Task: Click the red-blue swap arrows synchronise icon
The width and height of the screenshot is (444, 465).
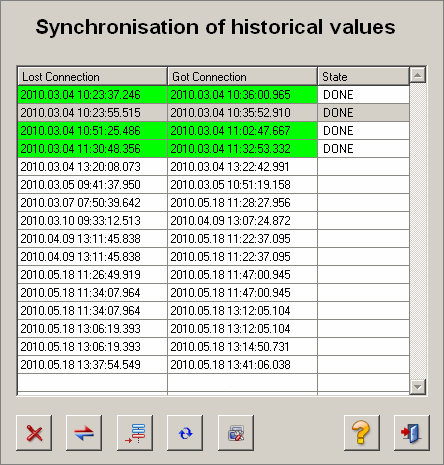Action: coord(84,433)
